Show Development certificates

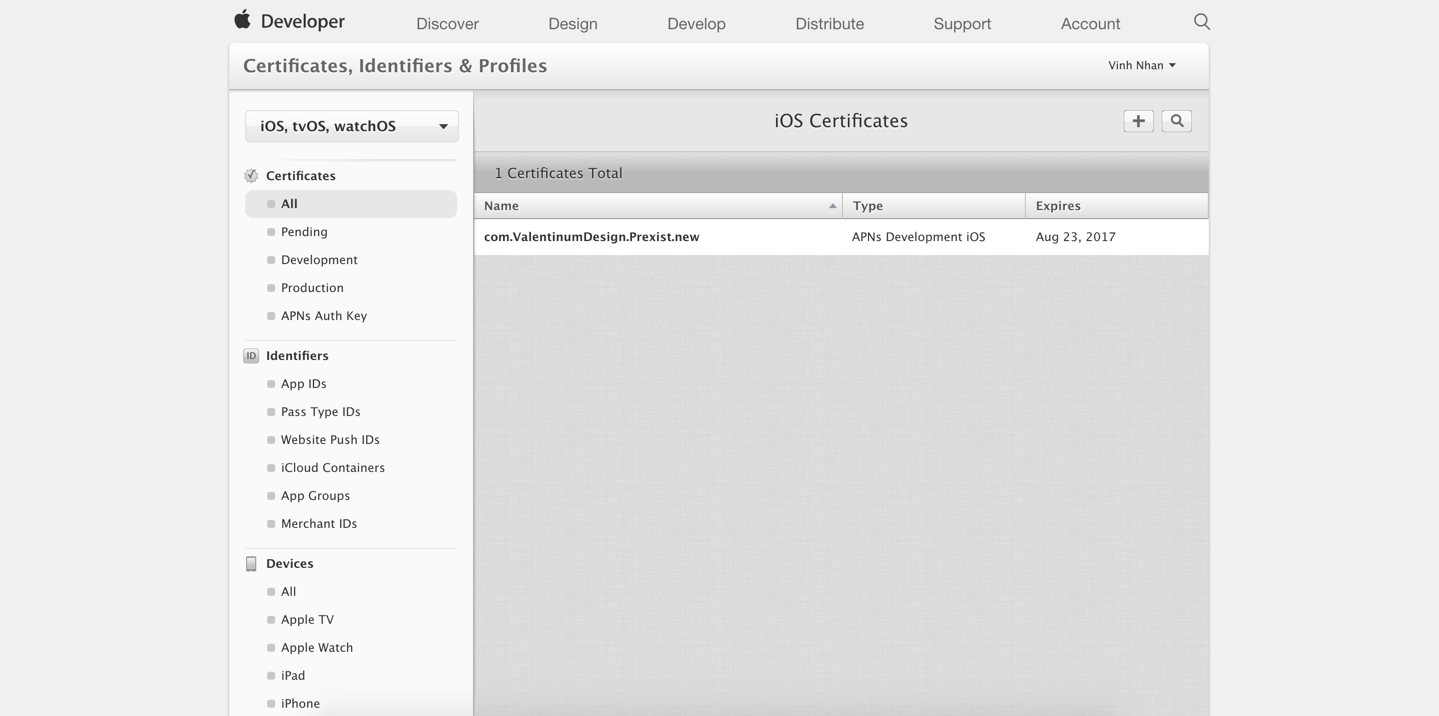[x=319, y=260]
